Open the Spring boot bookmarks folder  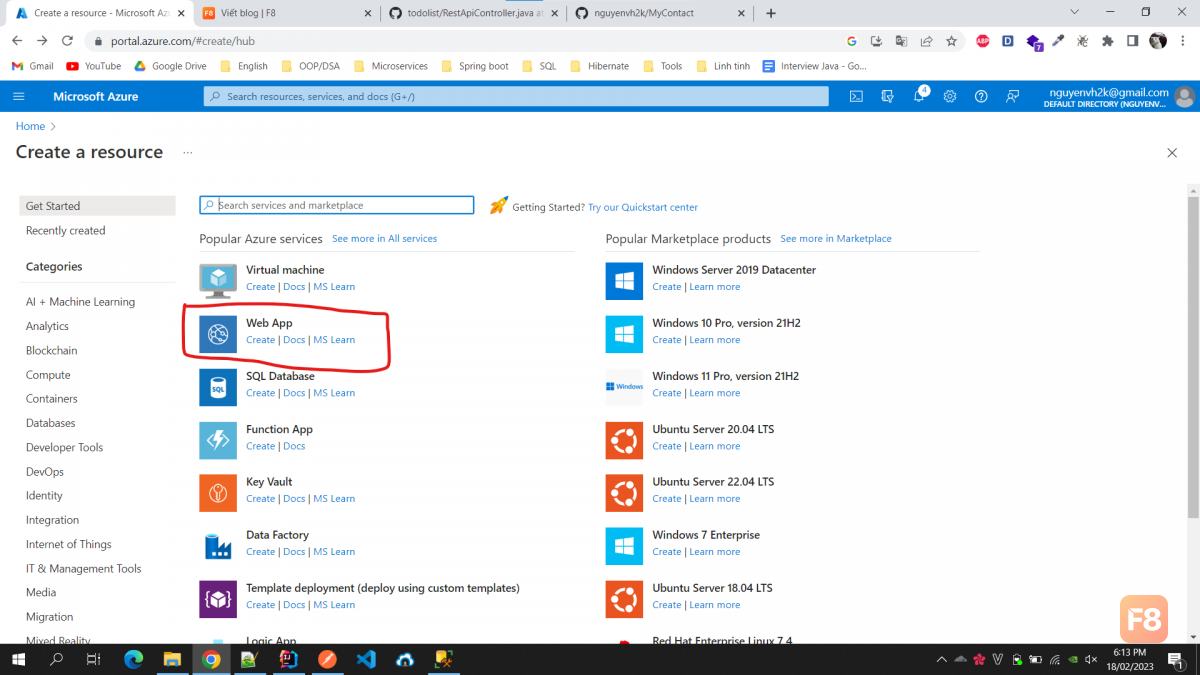(x=474, y=66)
